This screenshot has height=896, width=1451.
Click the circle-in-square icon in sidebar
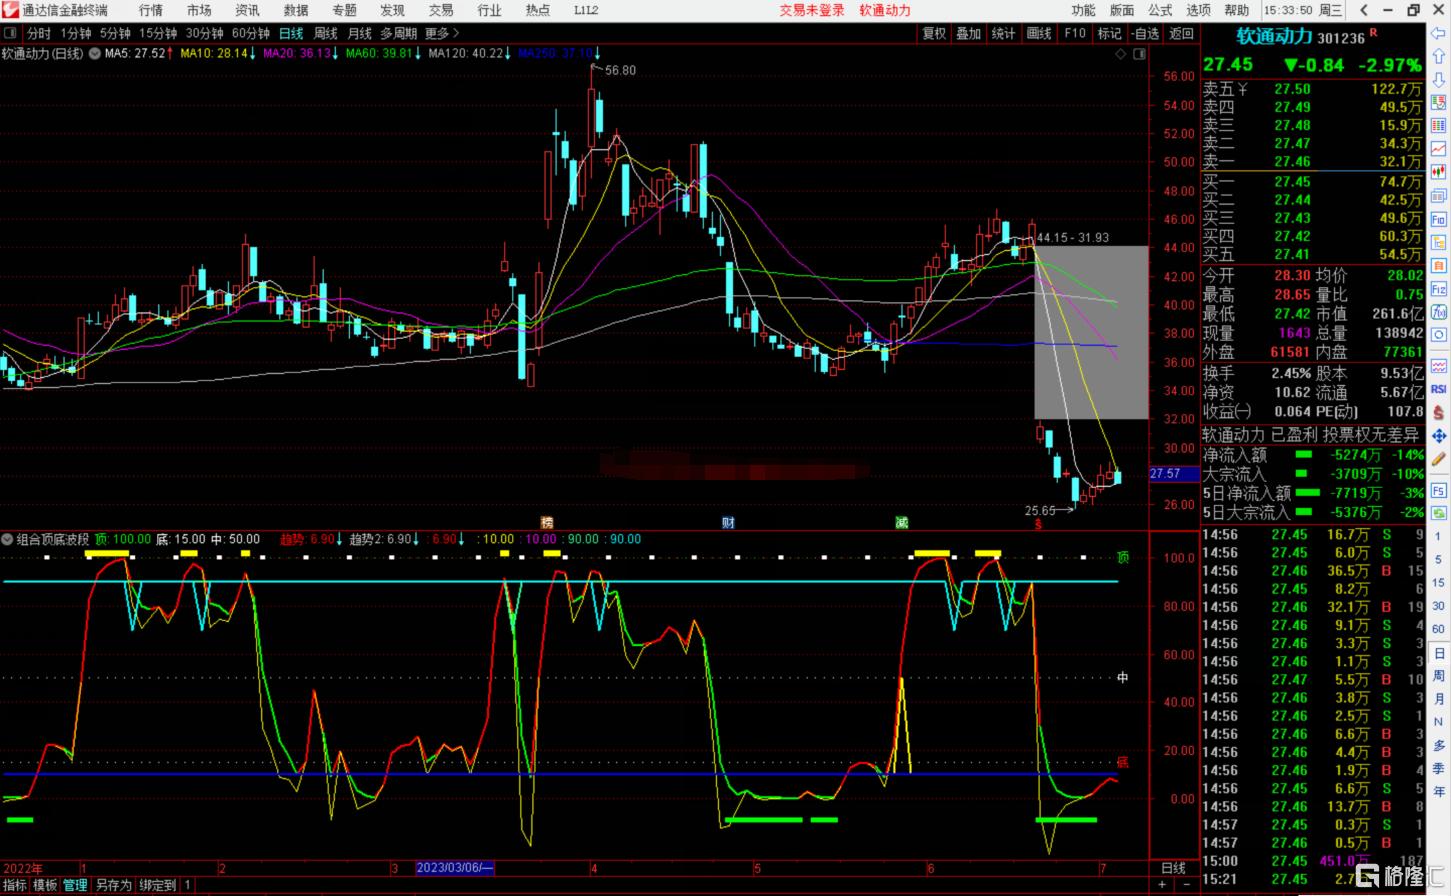tap(1439, 335)
